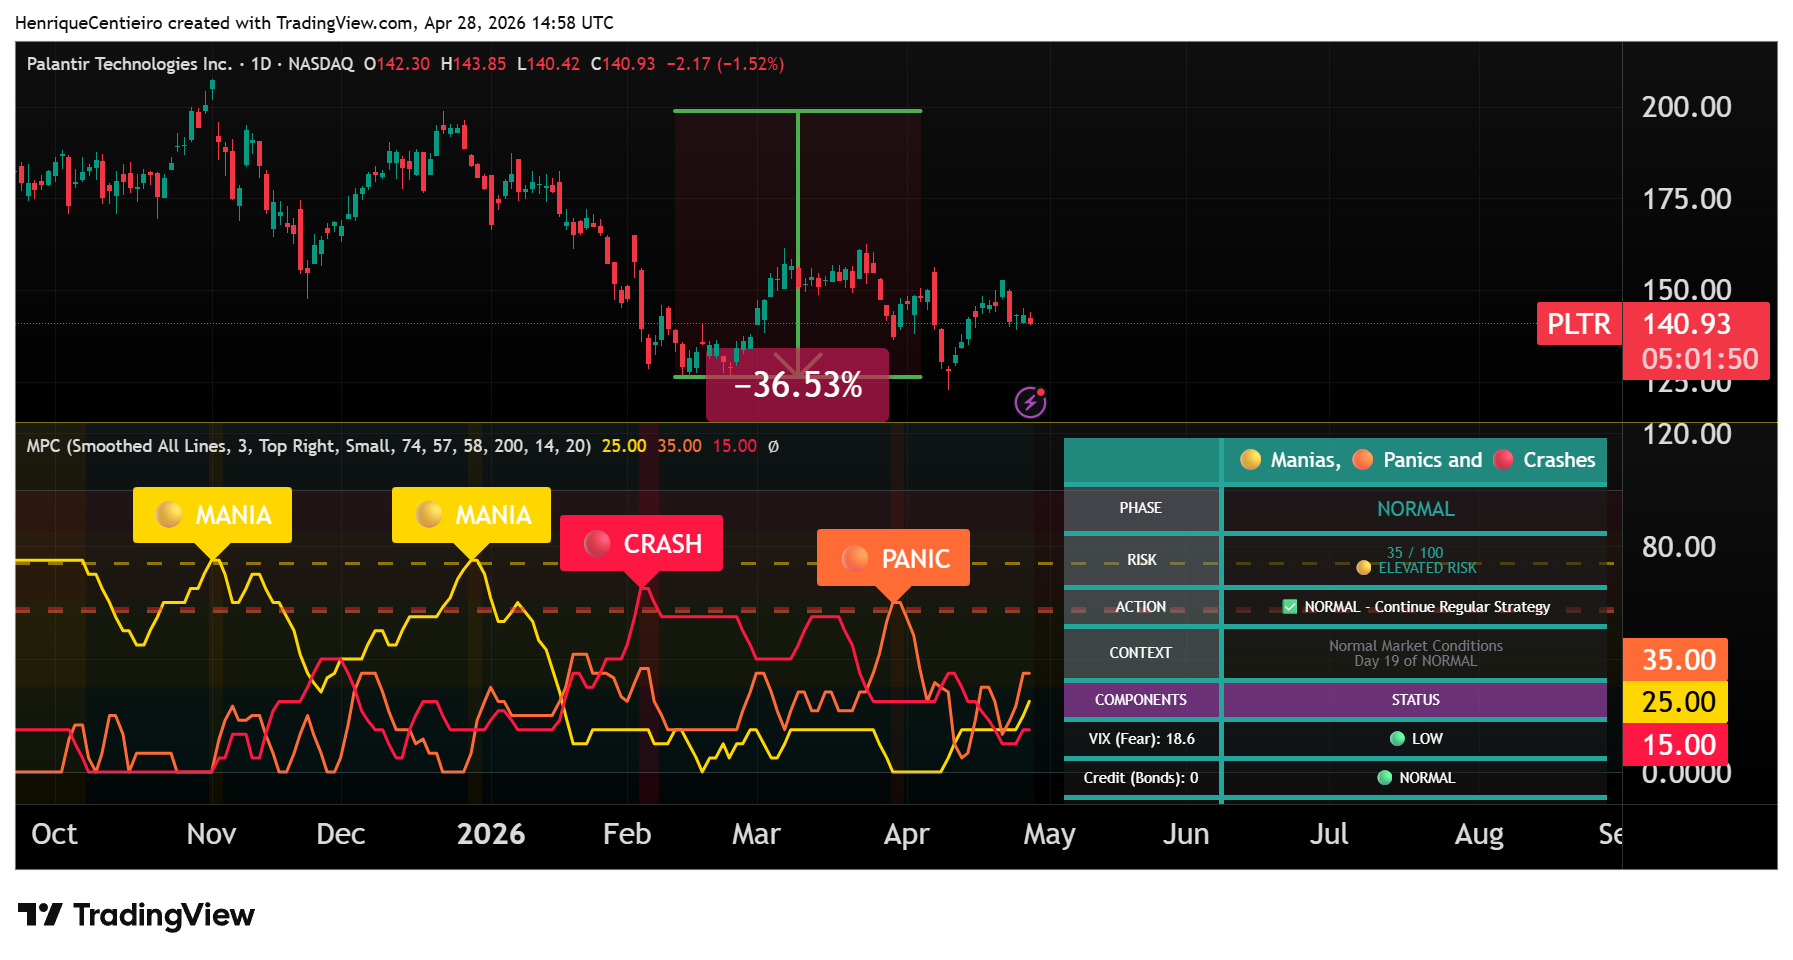Click the Palantir Technologies Inc. symbol title

click(129, 64)
